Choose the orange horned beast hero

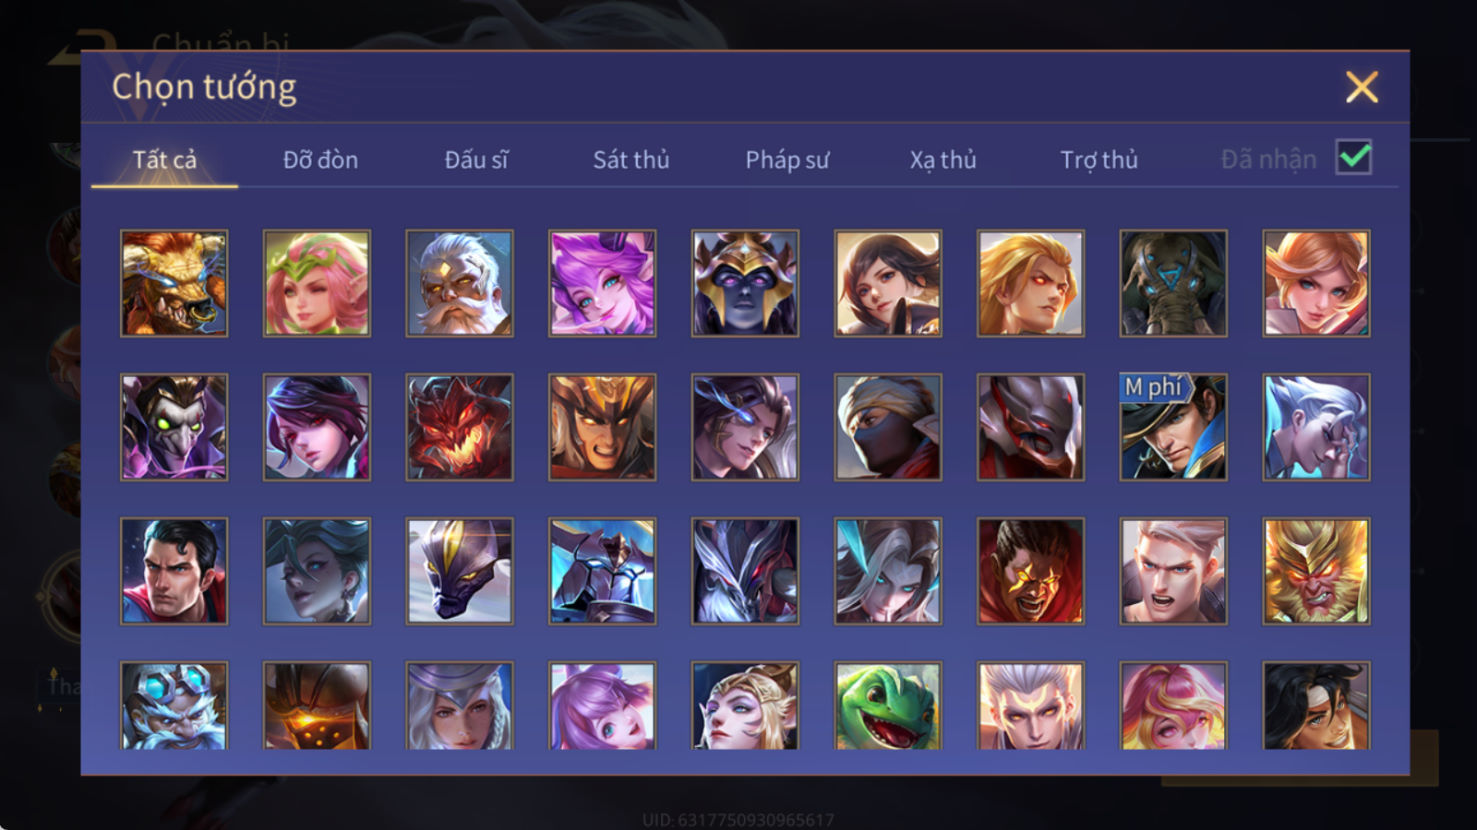[x=174, y=283]
